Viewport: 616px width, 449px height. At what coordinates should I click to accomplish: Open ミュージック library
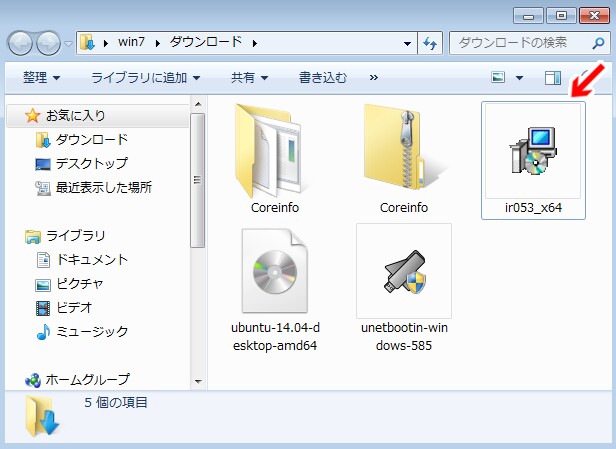coord(92,331)
